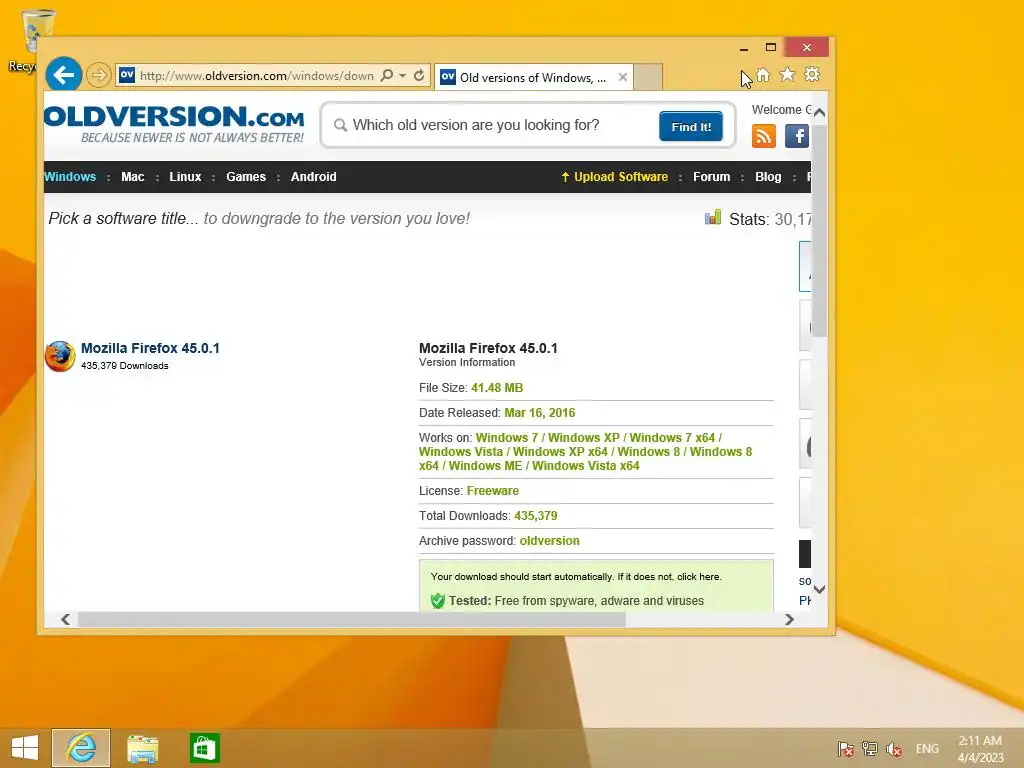Image resolution: width=1024 pixels, height=768 pixels.
Task: Click the Mar 16, 2016 release date
Action: 540,413
